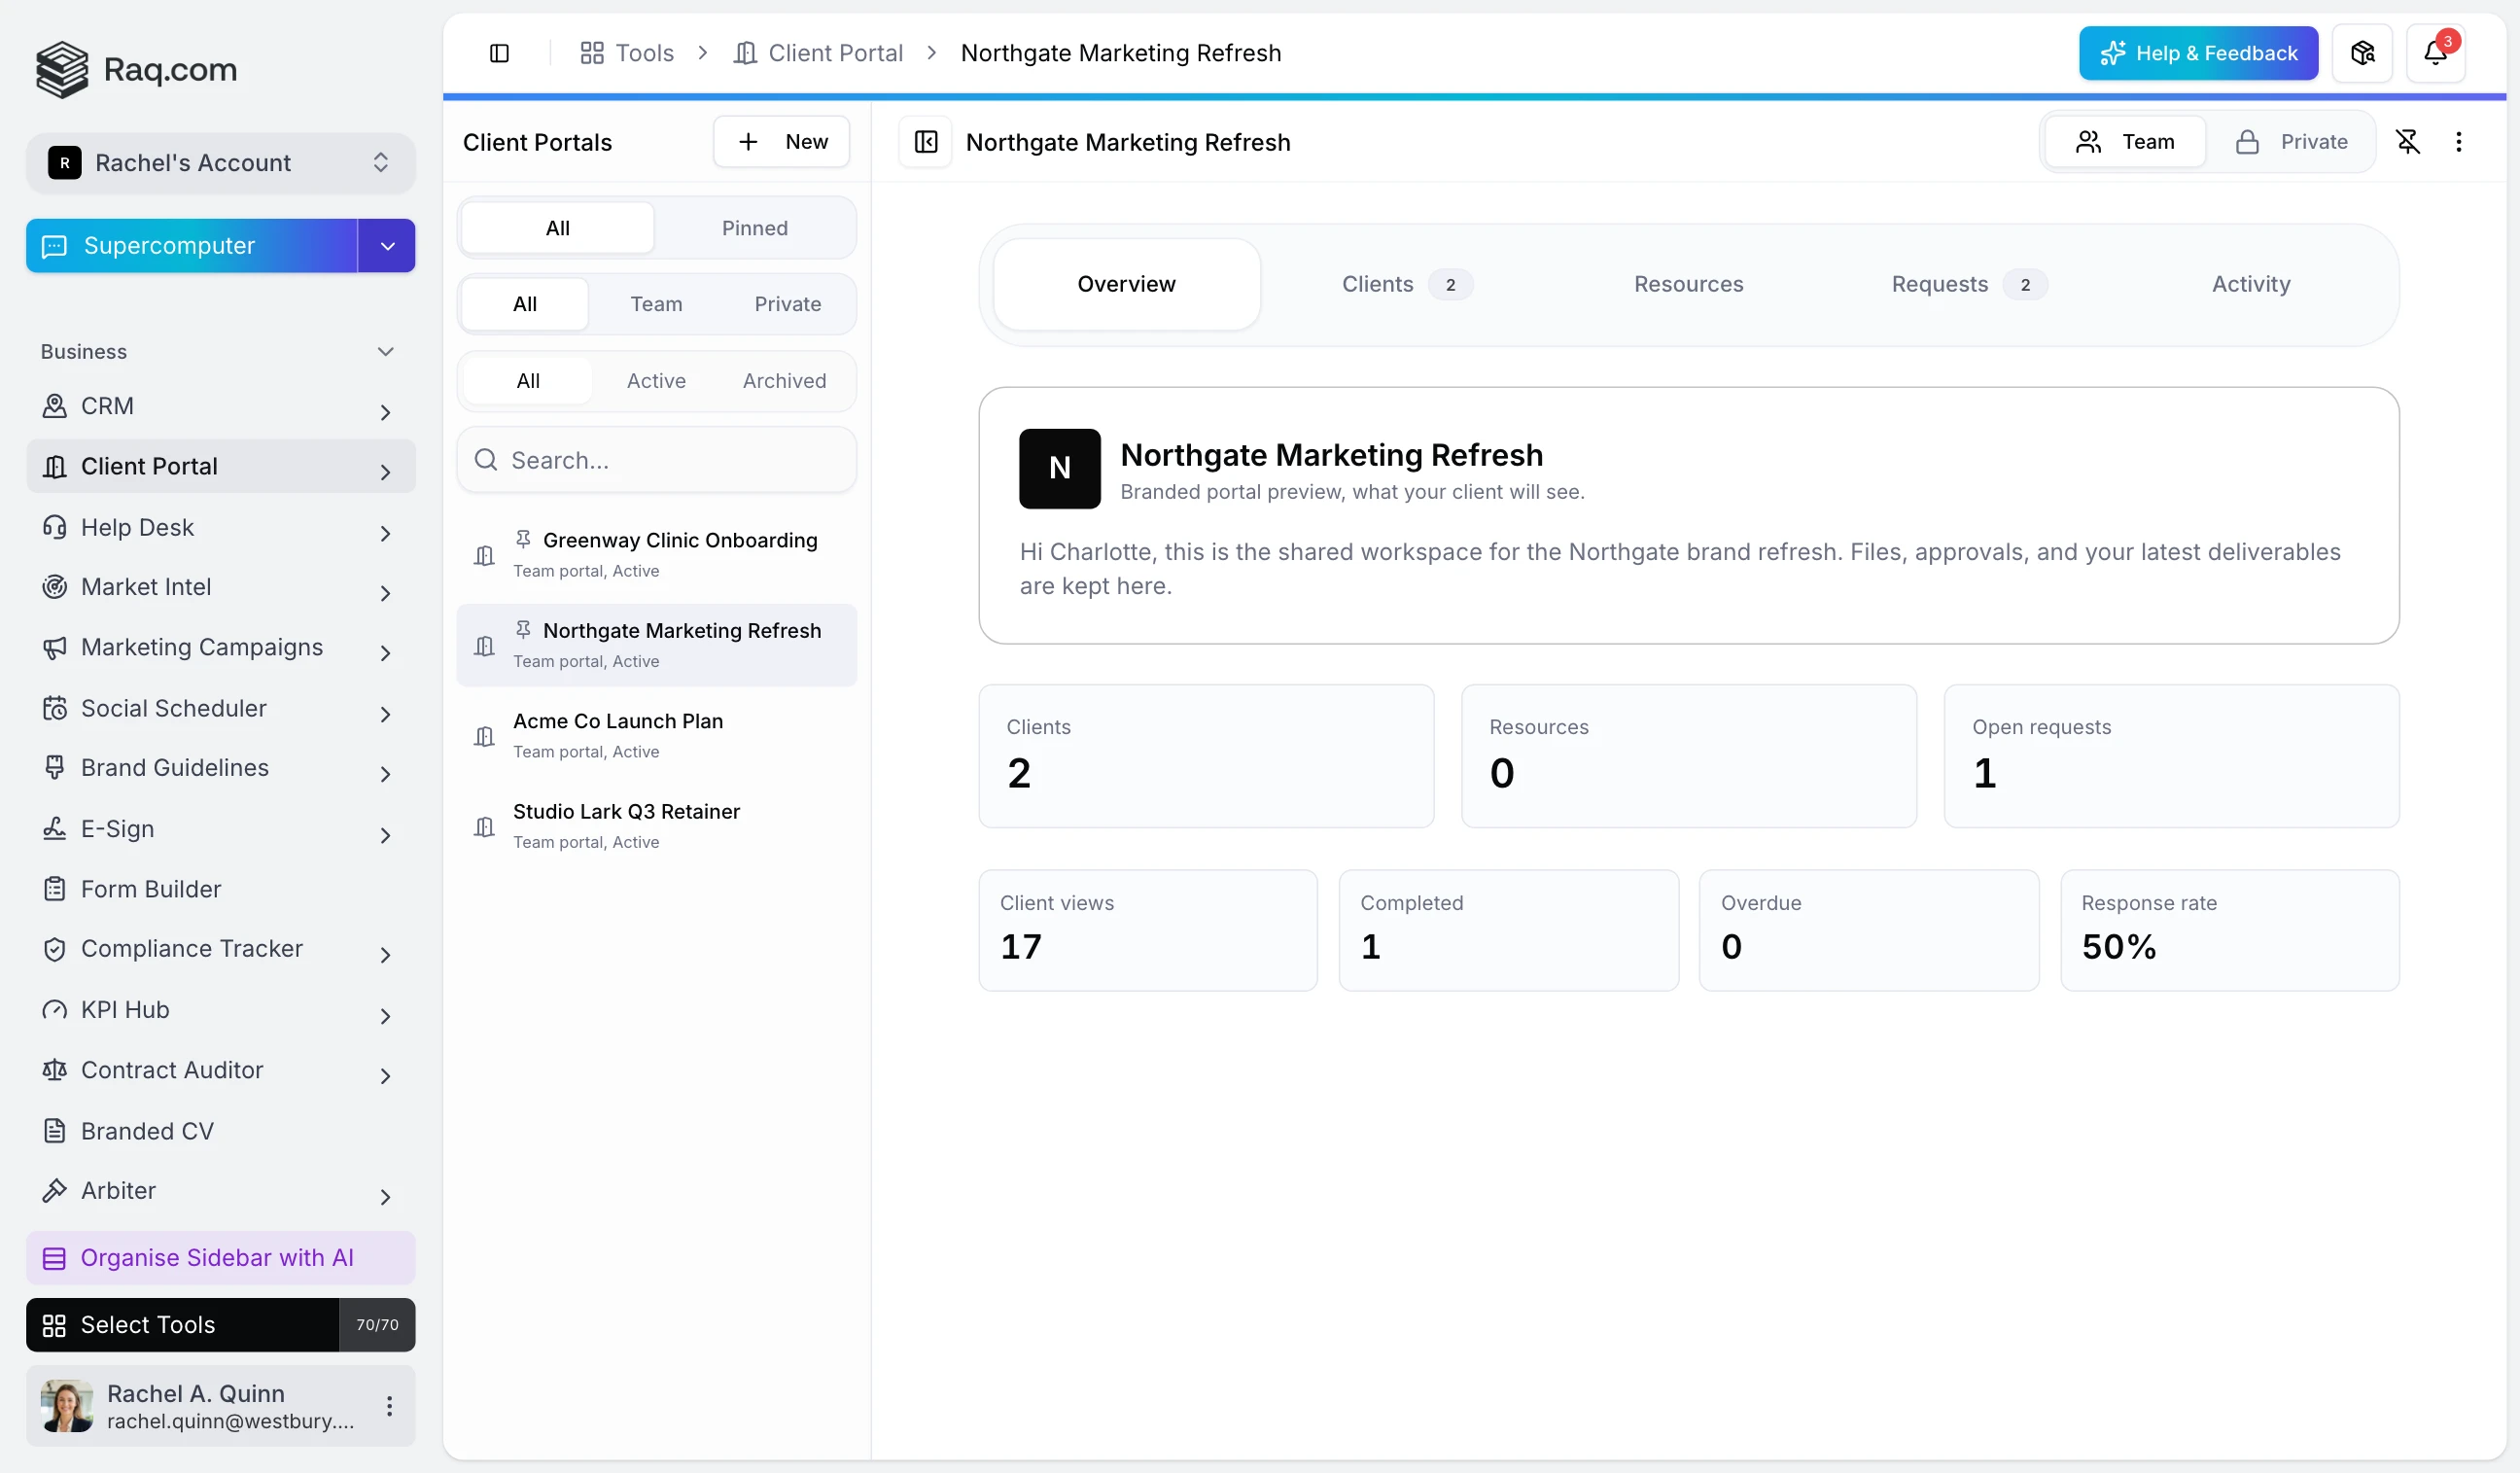This screenshot has width=2520, height=1473.
Task: Open Supercomputer chat
Action: (x=192, y=246)
